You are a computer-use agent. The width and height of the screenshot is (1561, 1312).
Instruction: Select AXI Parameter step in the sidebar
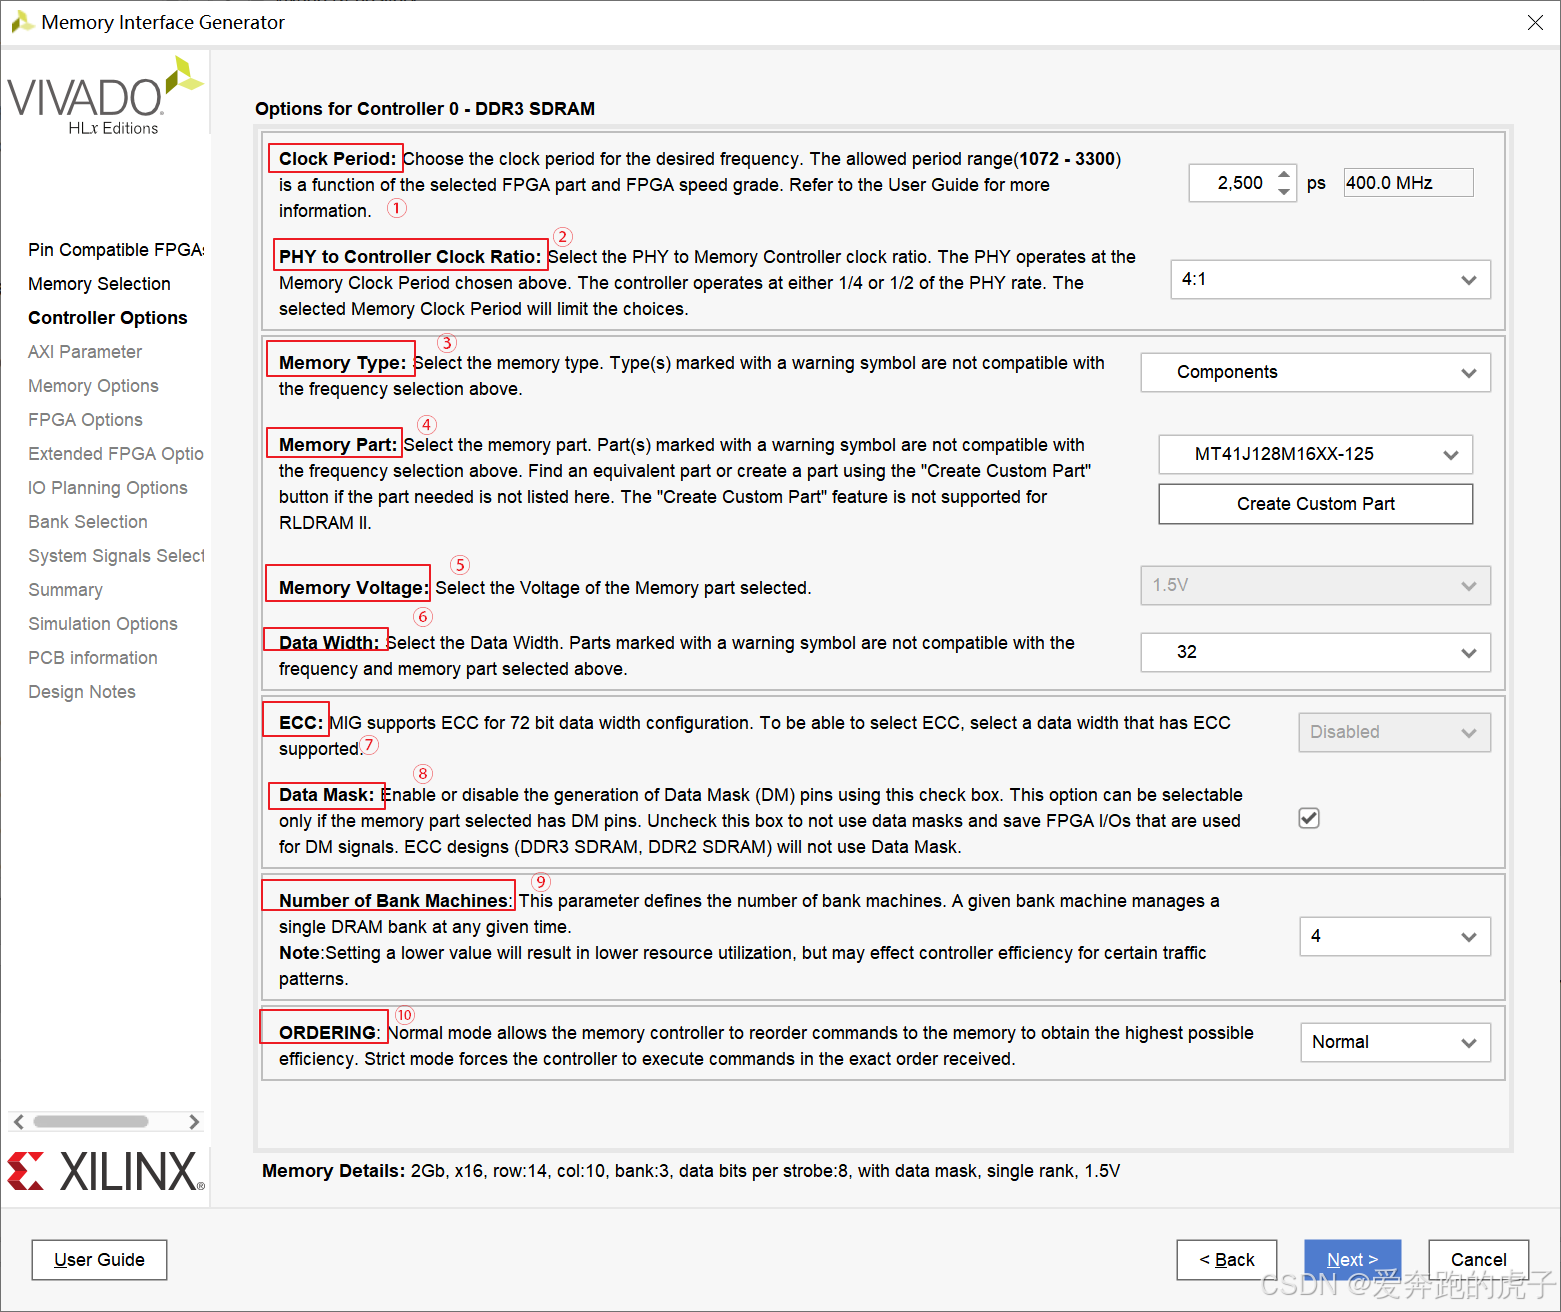[85, 352]
